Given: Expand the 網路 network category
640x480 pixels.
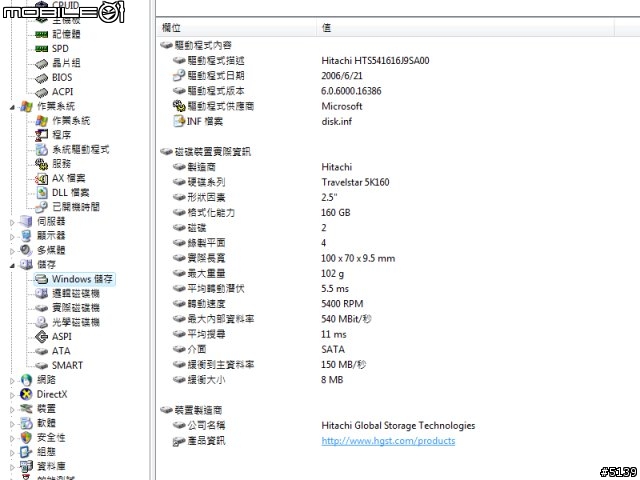Looking at the screenshot, I should click(12, 381).
